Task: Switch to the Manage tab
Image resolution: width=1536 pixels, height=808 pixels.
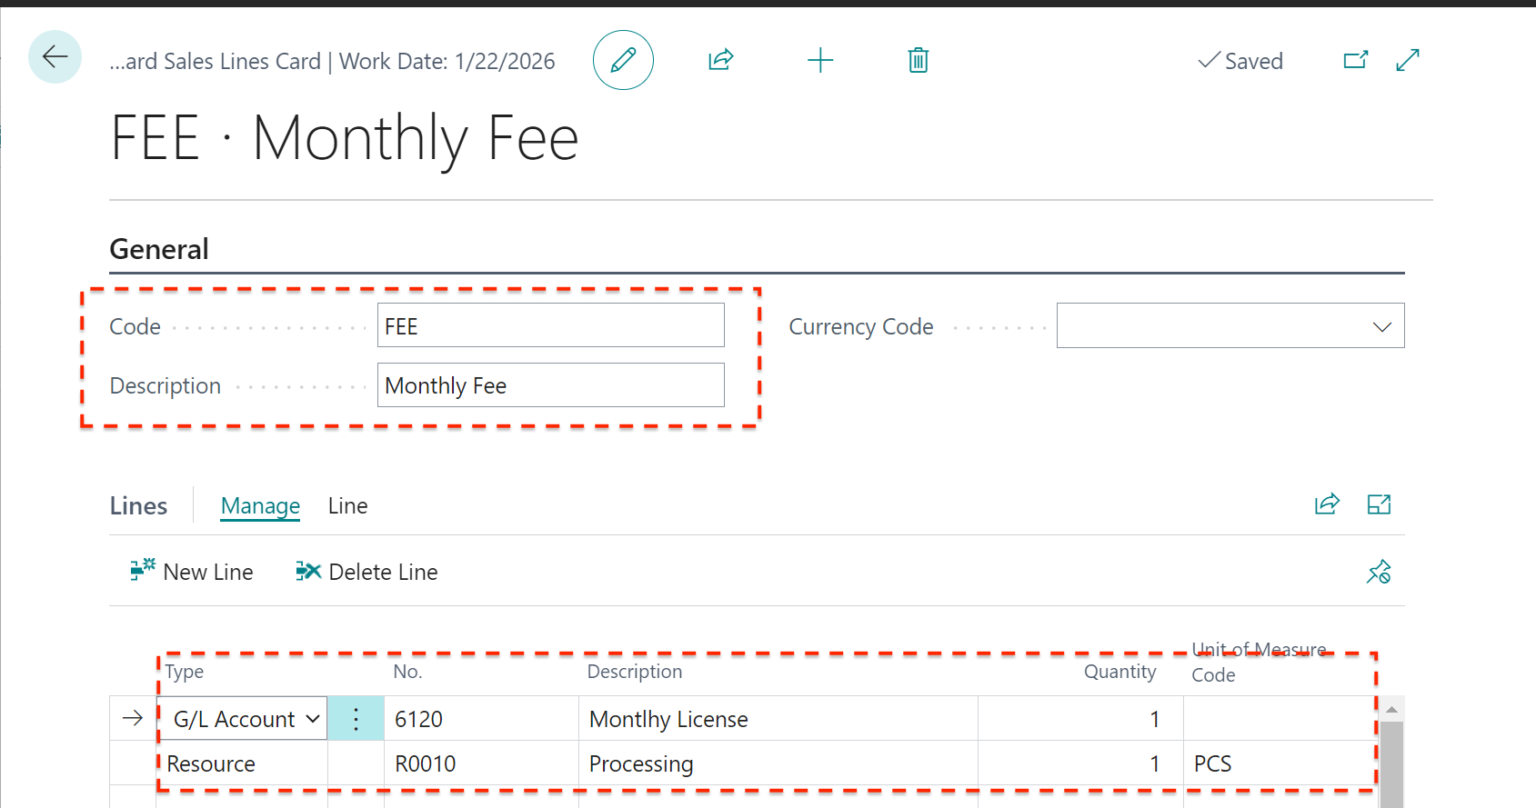Action: (x=259, y=505)
